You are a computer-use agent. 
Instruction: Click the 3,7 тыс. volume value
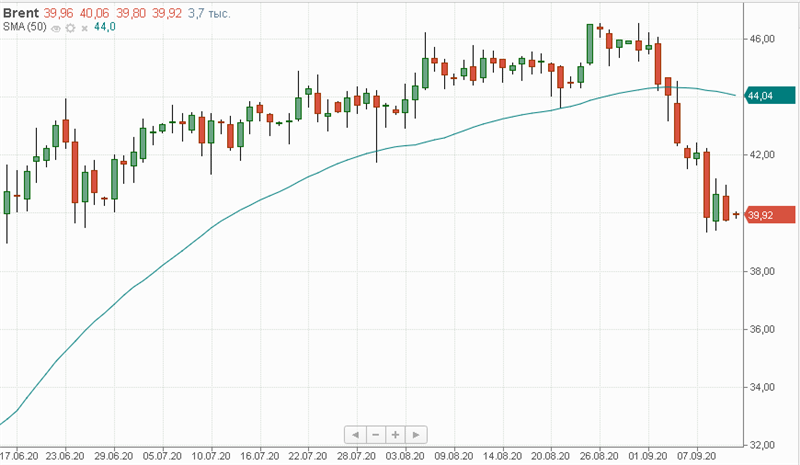(x=209, y=13)
